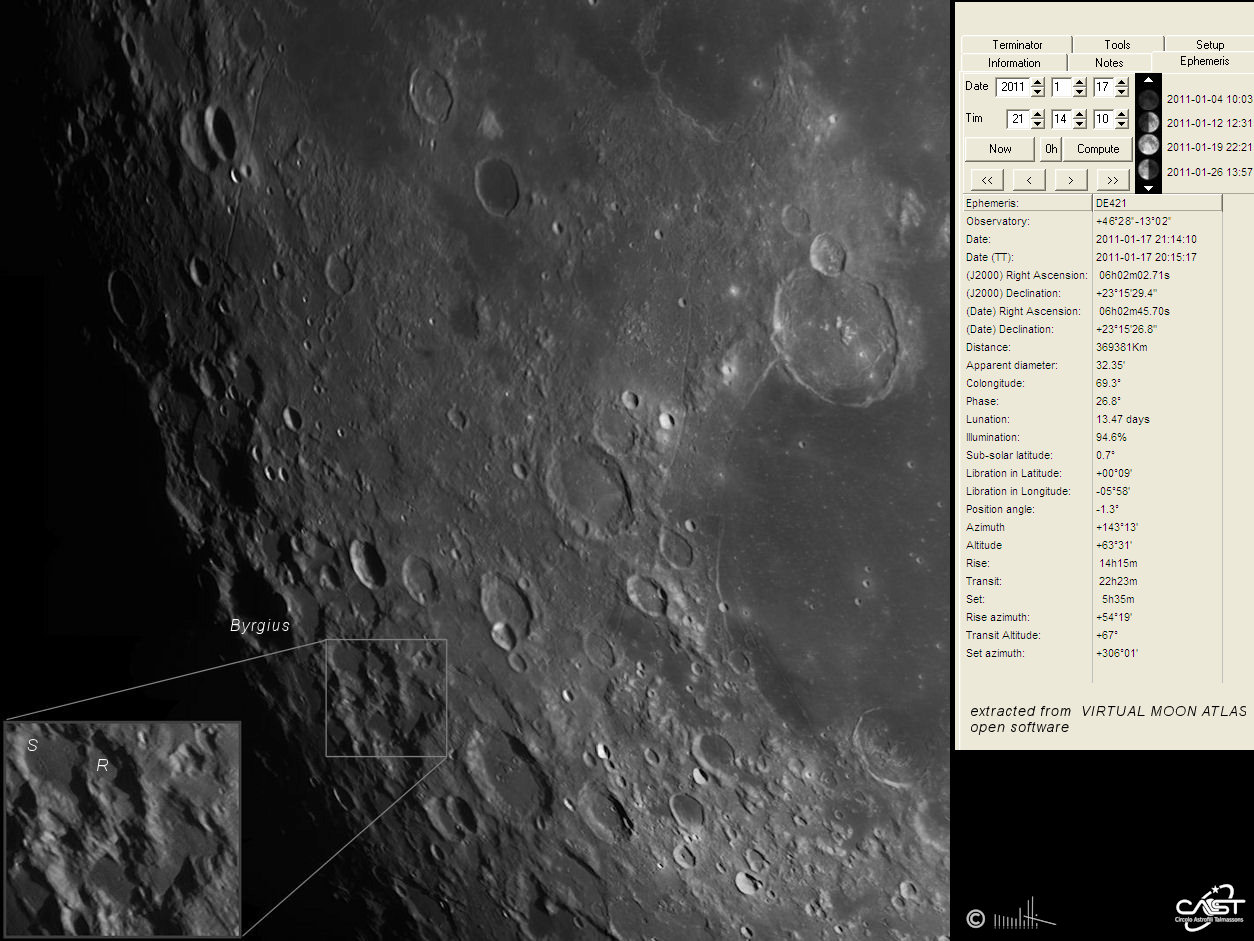This screenshot has height=941, width=1254.
Task: Decrease the month with its down arrow
Action: [x=1080, y=92]
